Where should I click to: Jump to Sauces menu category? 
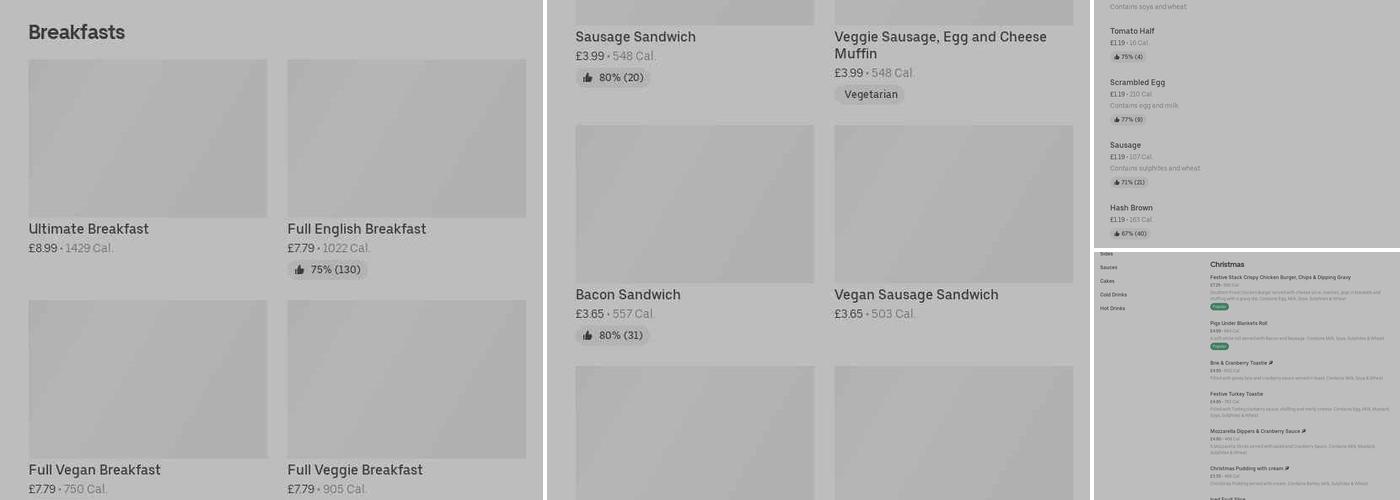click(1108, 268)
